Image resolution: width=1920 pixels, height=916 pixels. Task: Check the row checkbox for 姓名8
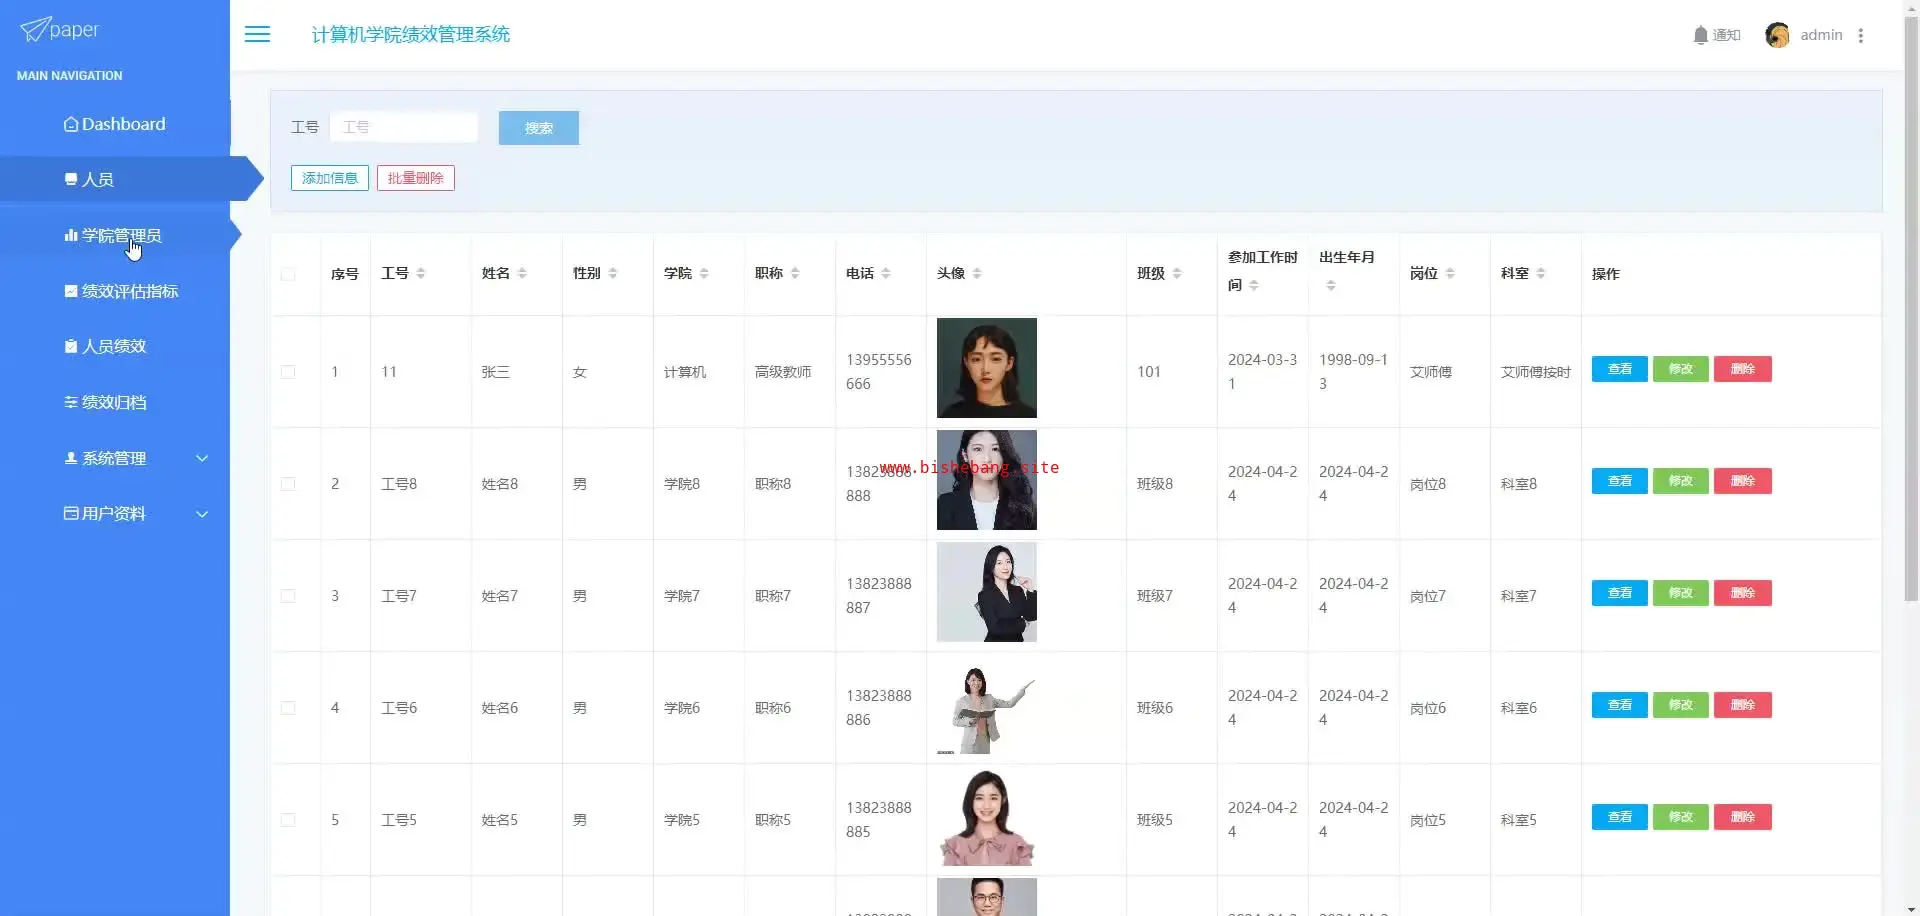[288, 484]
